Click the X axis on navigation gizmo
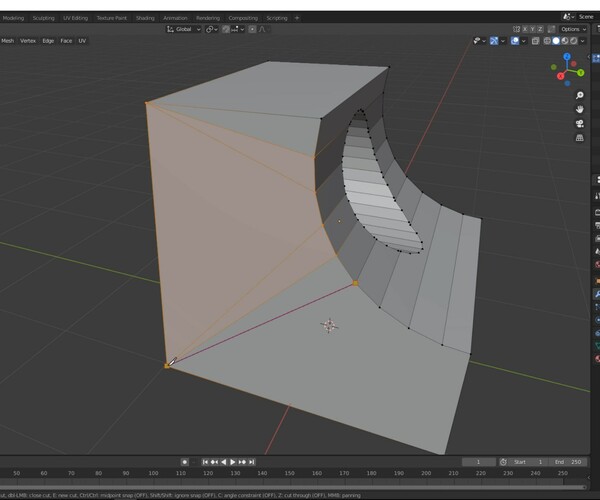 (561, 76)
